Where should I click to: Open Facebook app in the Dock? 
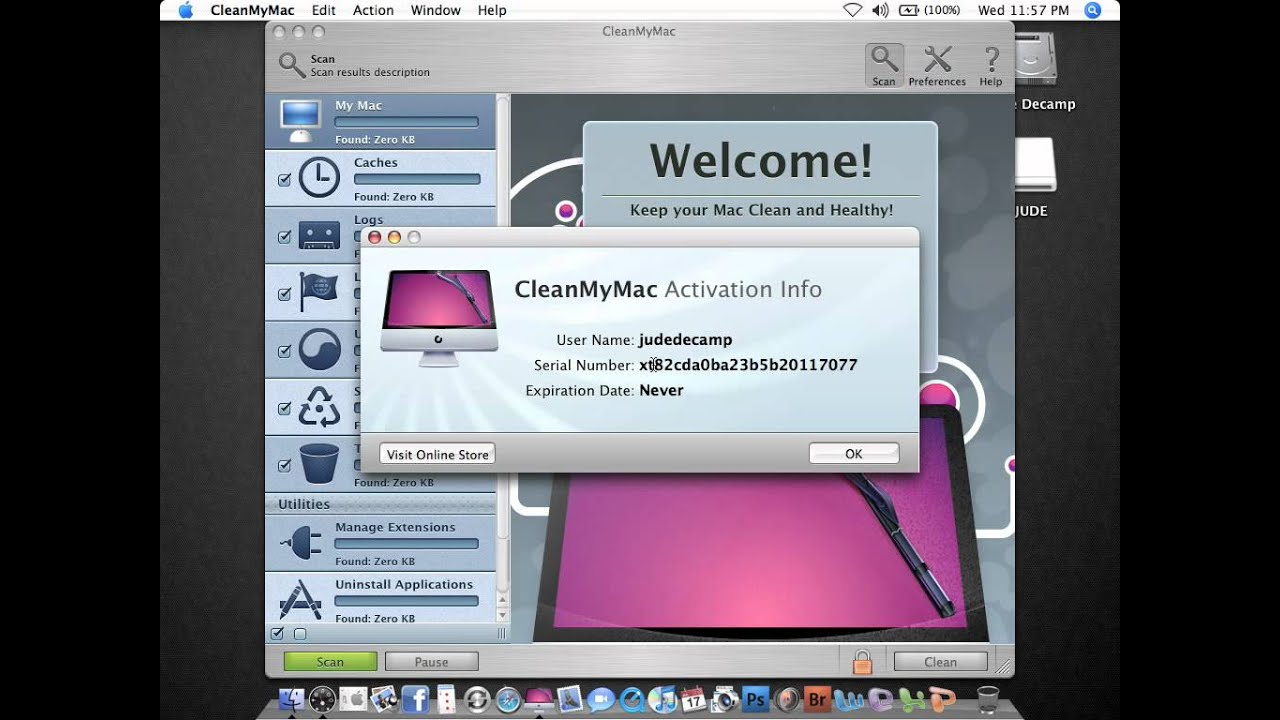click(415, 699)
